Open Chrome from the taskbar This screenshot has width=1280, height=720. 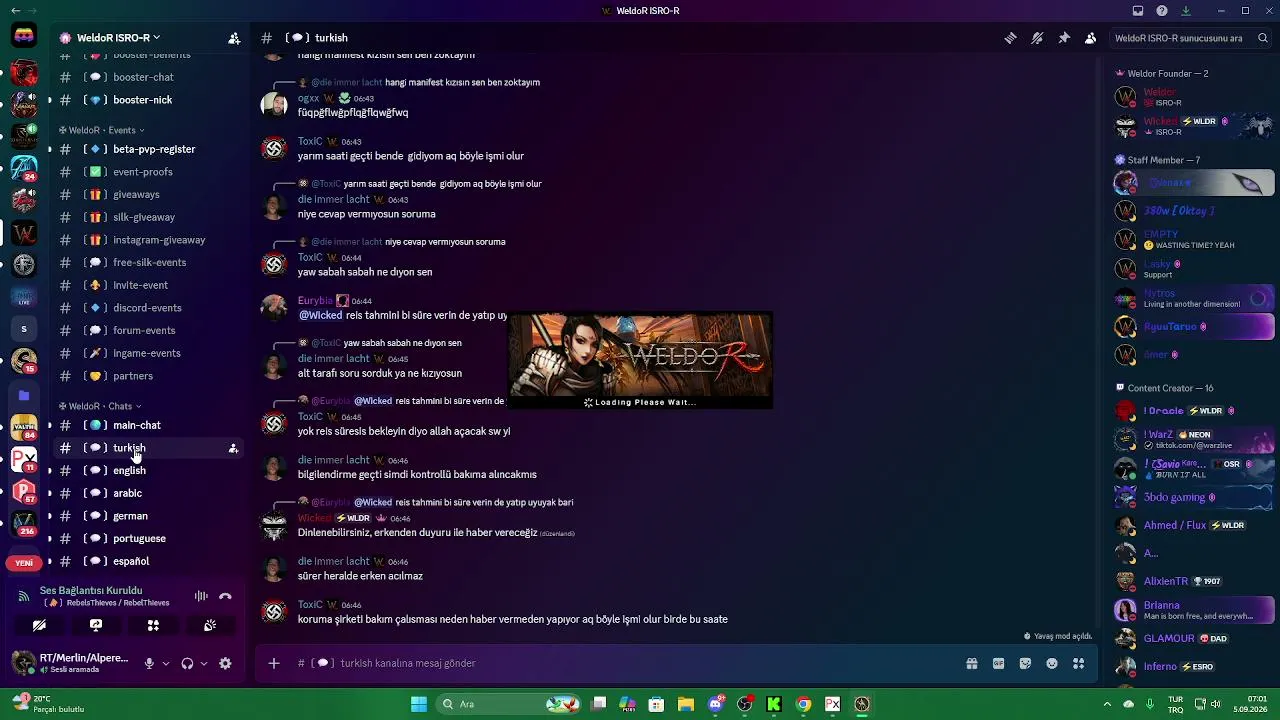click(803, 704)
